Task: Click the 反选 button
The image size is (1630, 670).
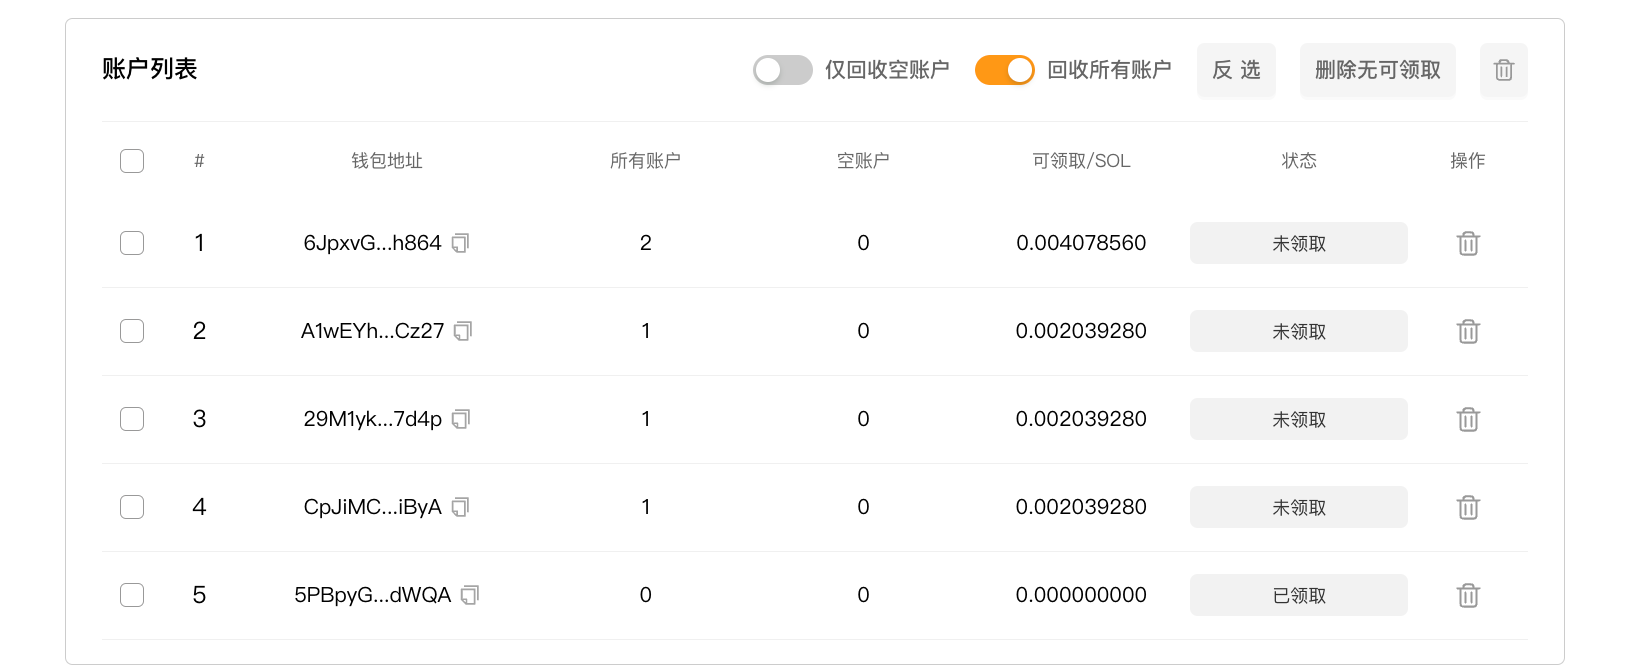Action: (1236, 70)
